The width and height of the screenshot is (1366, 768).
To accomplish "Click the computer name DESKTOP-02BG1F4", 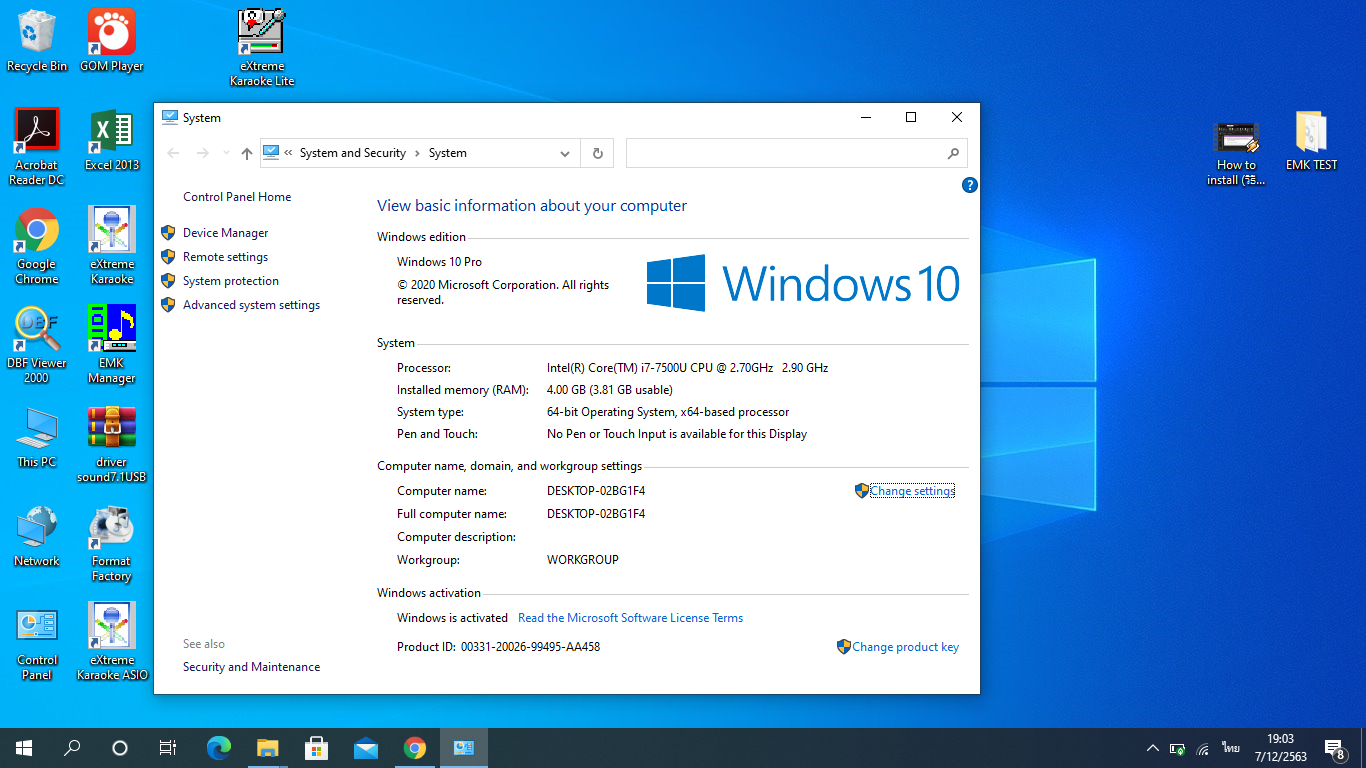I will pyautogui.click(x=596, y=491).
